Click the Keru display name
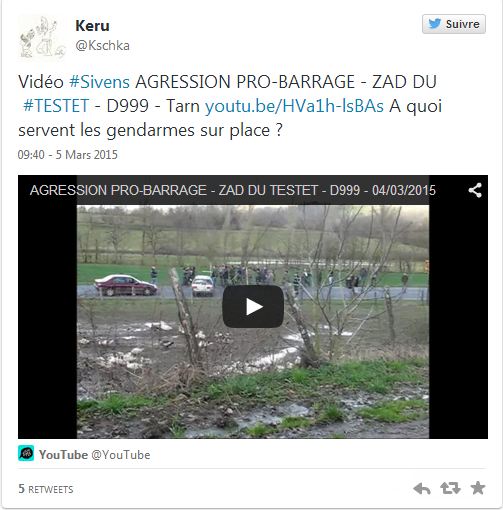Image resolution: width=503 pixels, height=510 pixels. point(92,26)
